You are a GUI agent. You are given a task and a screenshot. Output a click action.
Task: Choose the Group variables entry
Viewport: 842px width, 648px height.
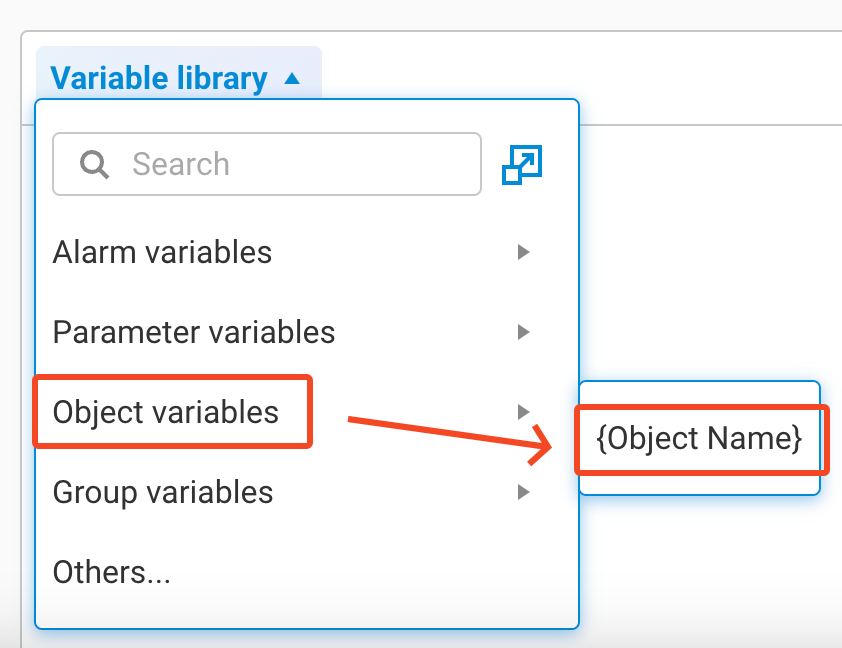click(x=163, y=492)
